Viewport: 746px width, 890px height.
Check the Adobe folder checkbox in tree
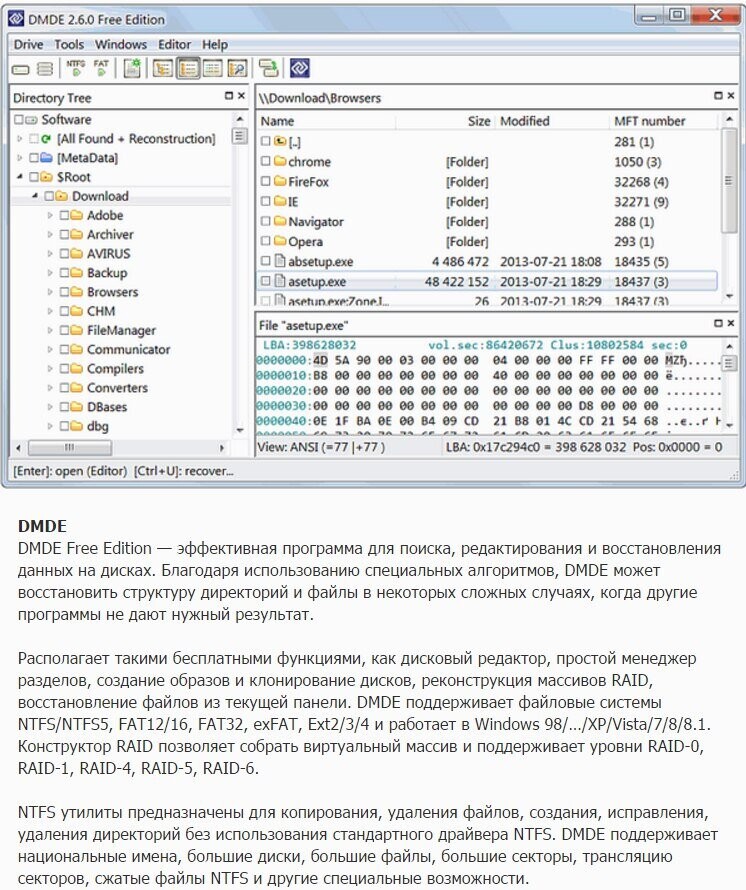[x=64, y=215]
